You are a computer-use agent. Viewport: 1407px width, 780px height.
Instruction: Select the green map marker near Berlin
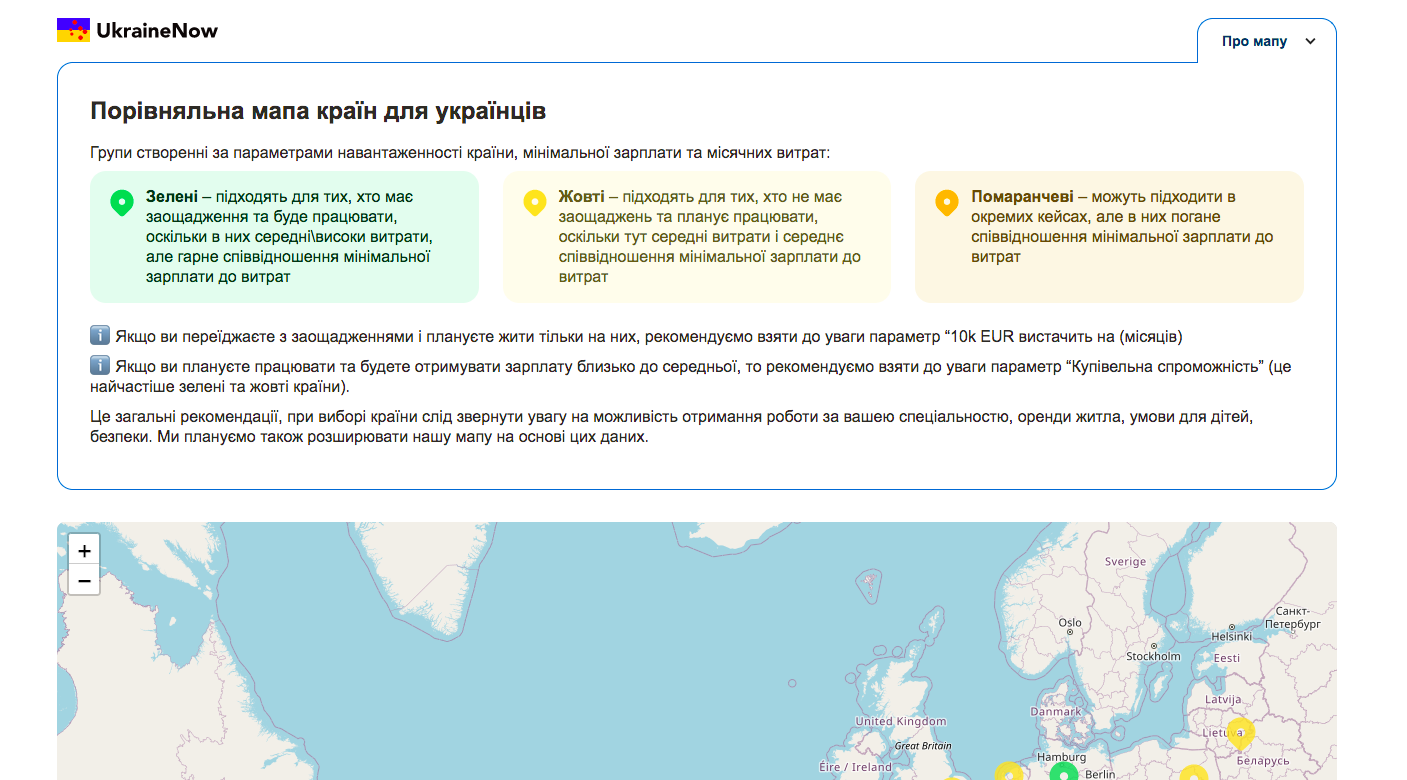click(1063, 772)
